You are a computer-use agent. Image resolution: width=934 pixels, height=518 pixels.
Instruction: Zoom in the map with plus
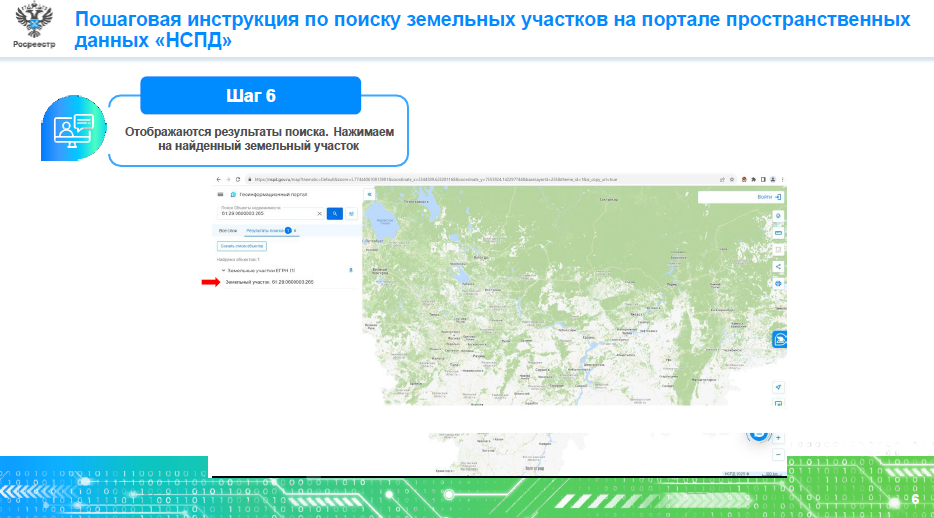pos(778,438)
